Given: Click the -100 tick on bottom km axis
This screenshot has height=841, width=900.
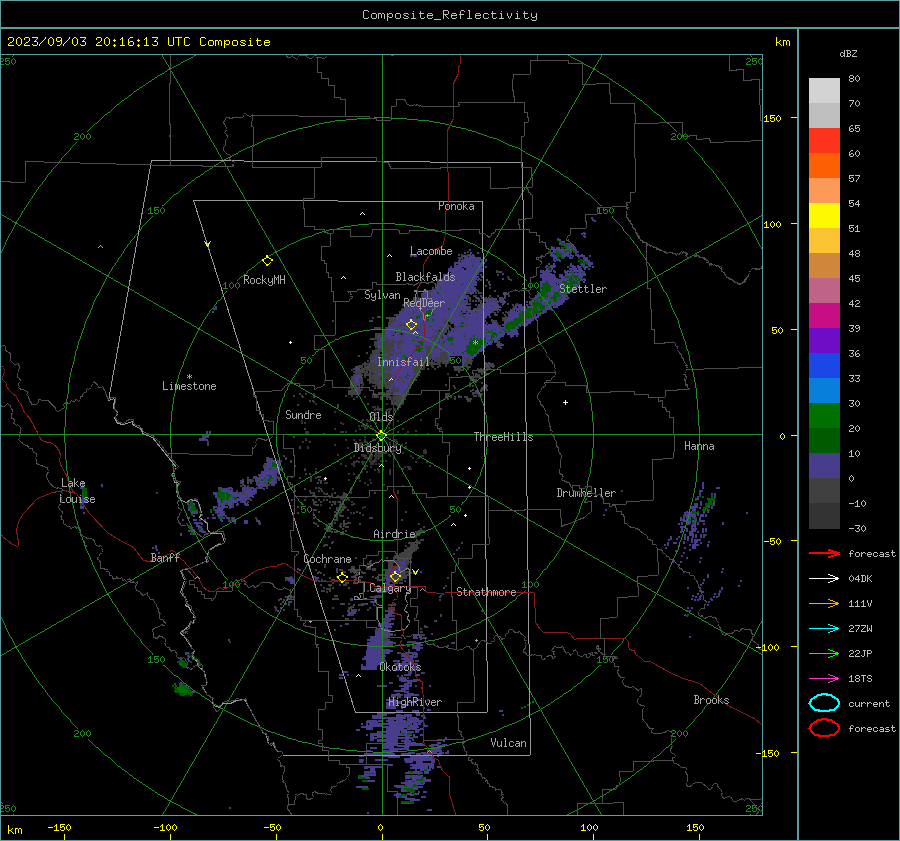Looking at the screenshot, I should pos(165,827).
